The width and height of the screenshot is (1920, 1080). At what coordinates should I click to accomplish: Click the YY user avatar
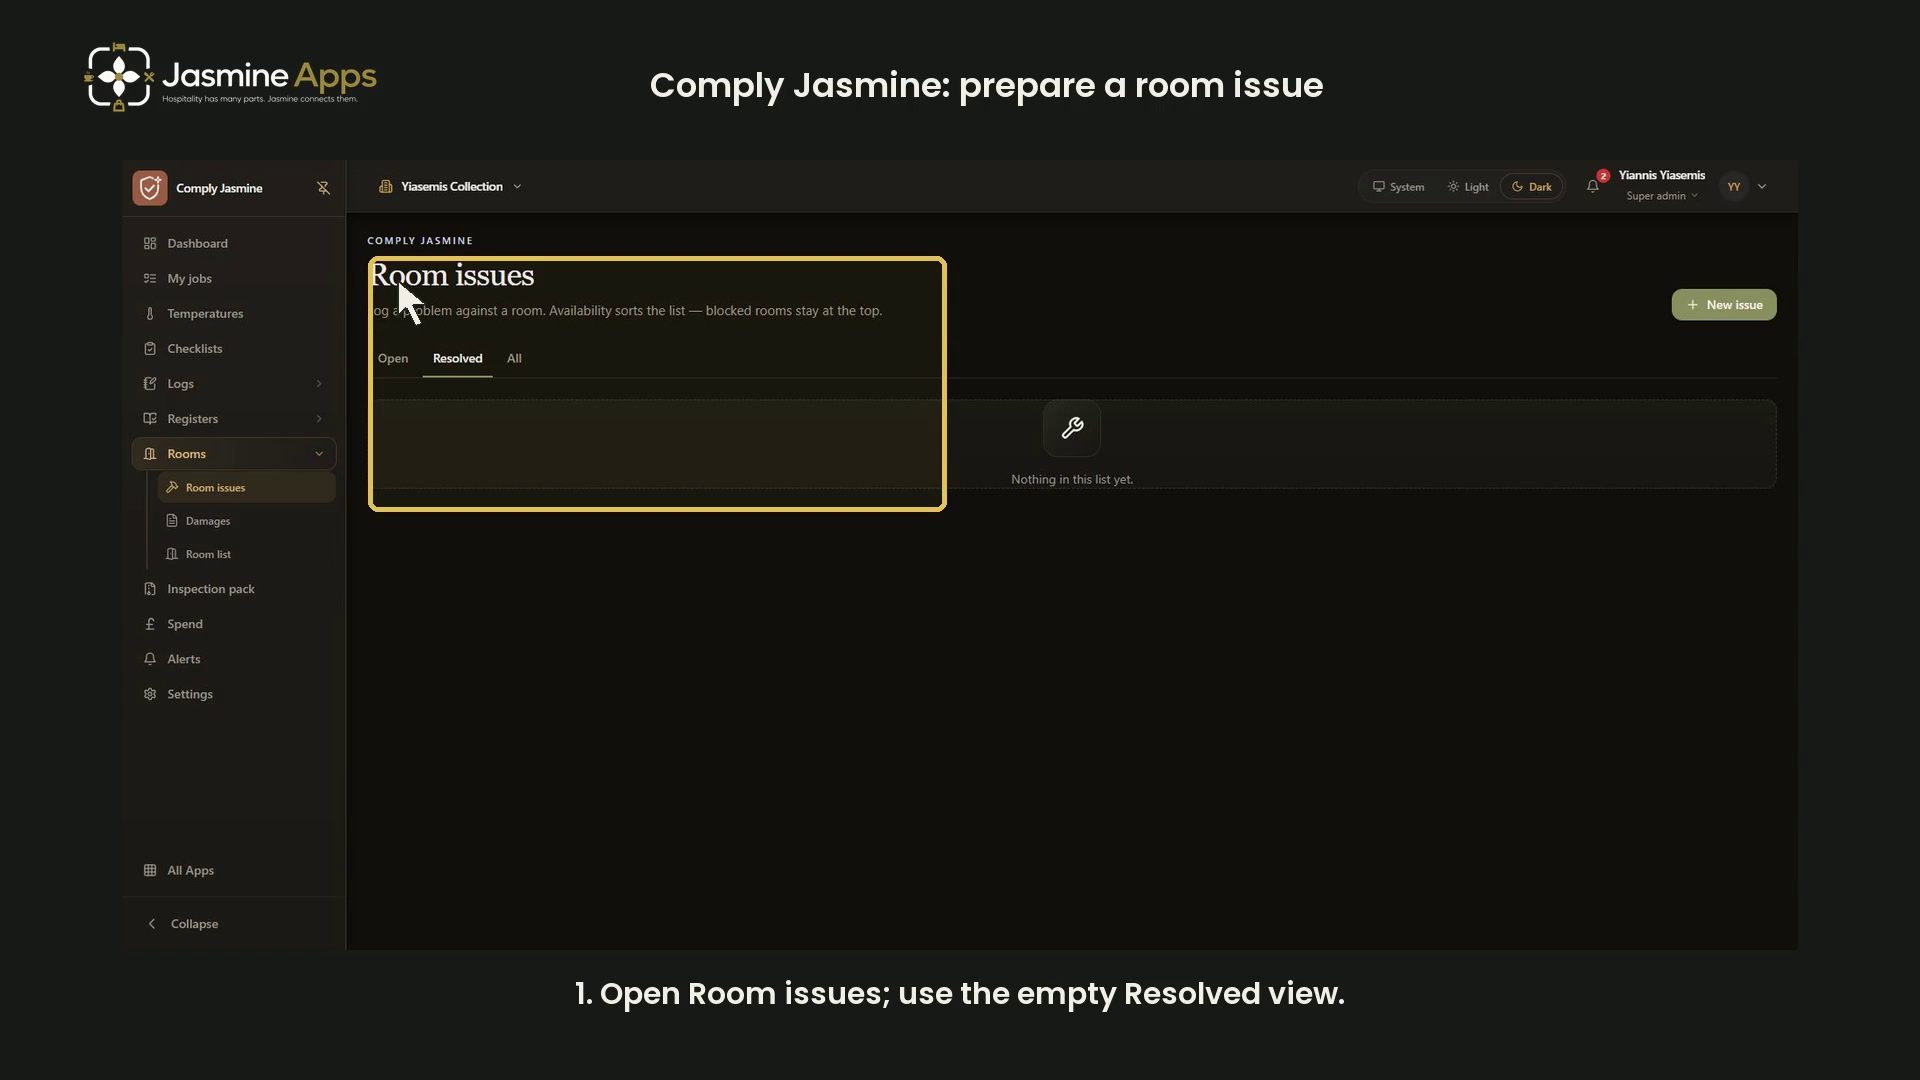(1734, 187)
